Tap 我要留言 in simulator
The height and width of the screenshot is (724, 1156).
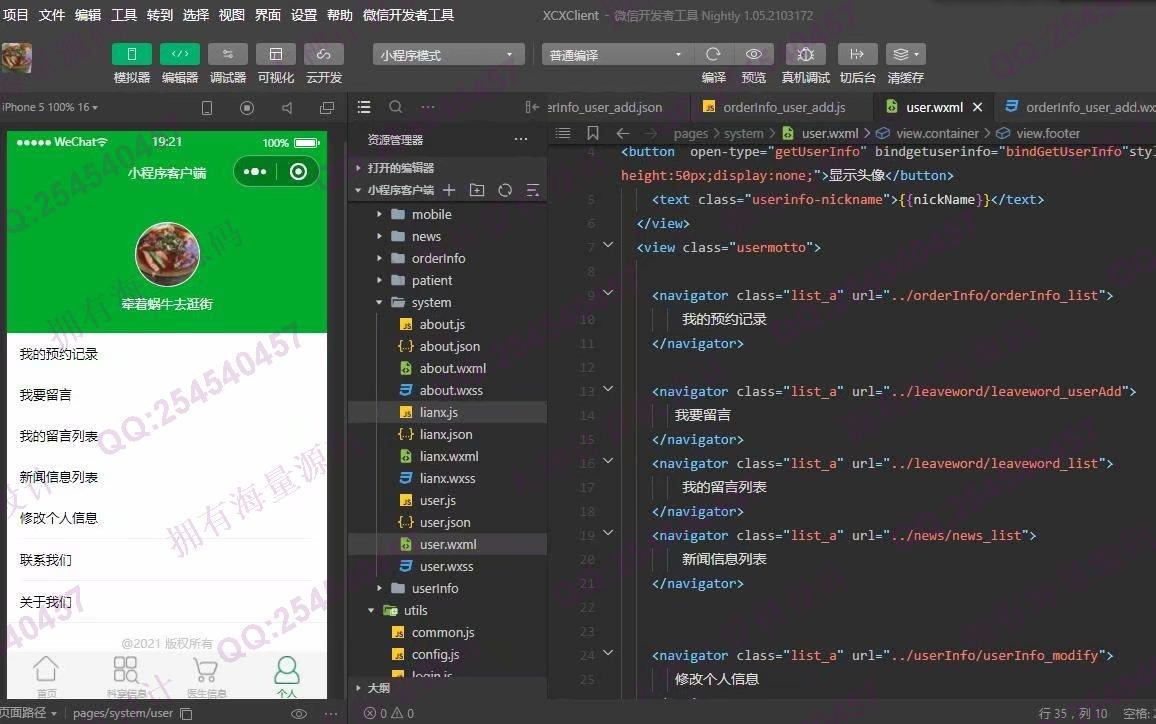click(46, 396)
